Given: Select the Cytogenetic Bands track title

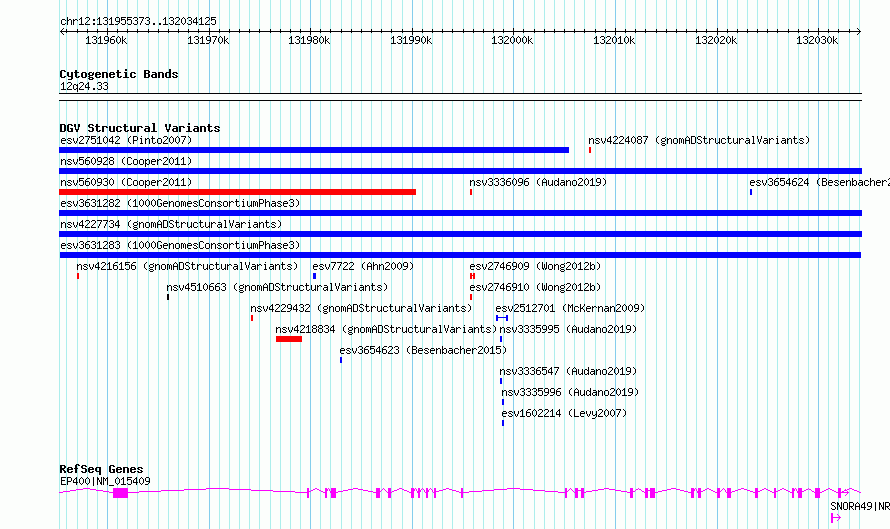Looking at the screenshot, I should click(x=119, y=74).
